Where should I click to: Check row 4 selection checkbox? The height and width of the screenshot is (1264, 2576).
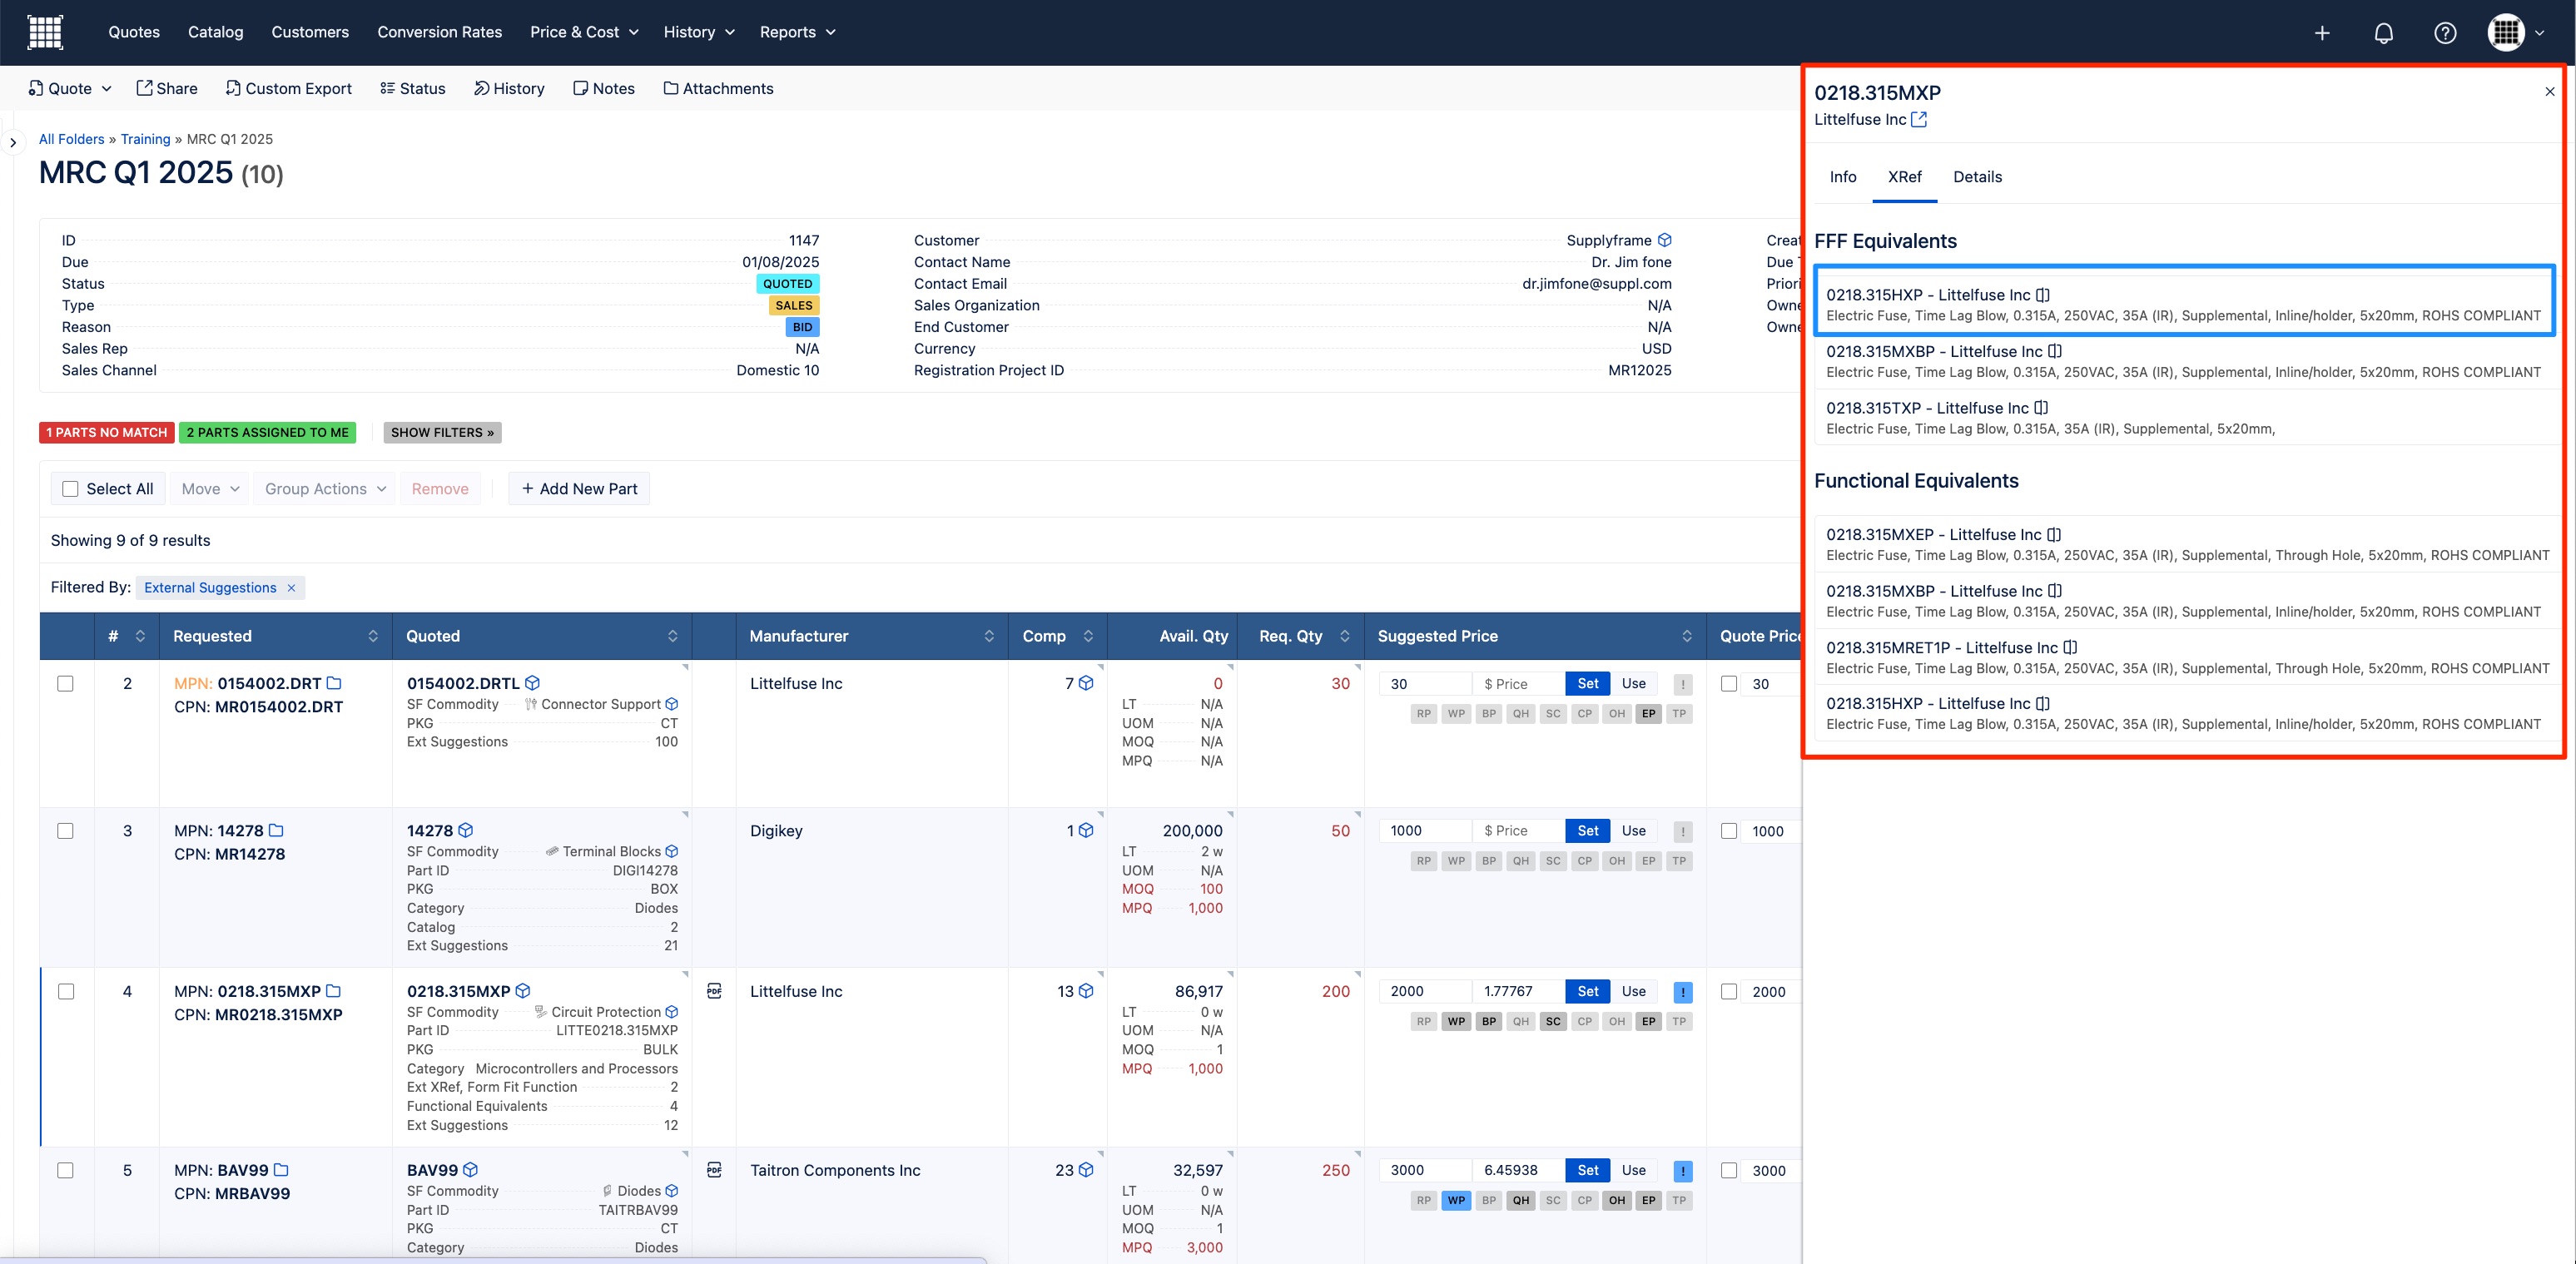click(x=65, y=992)
